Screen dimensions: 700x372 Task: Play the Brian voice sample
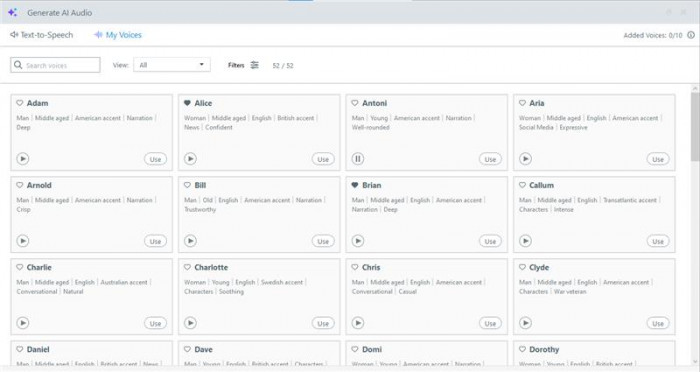358,241
